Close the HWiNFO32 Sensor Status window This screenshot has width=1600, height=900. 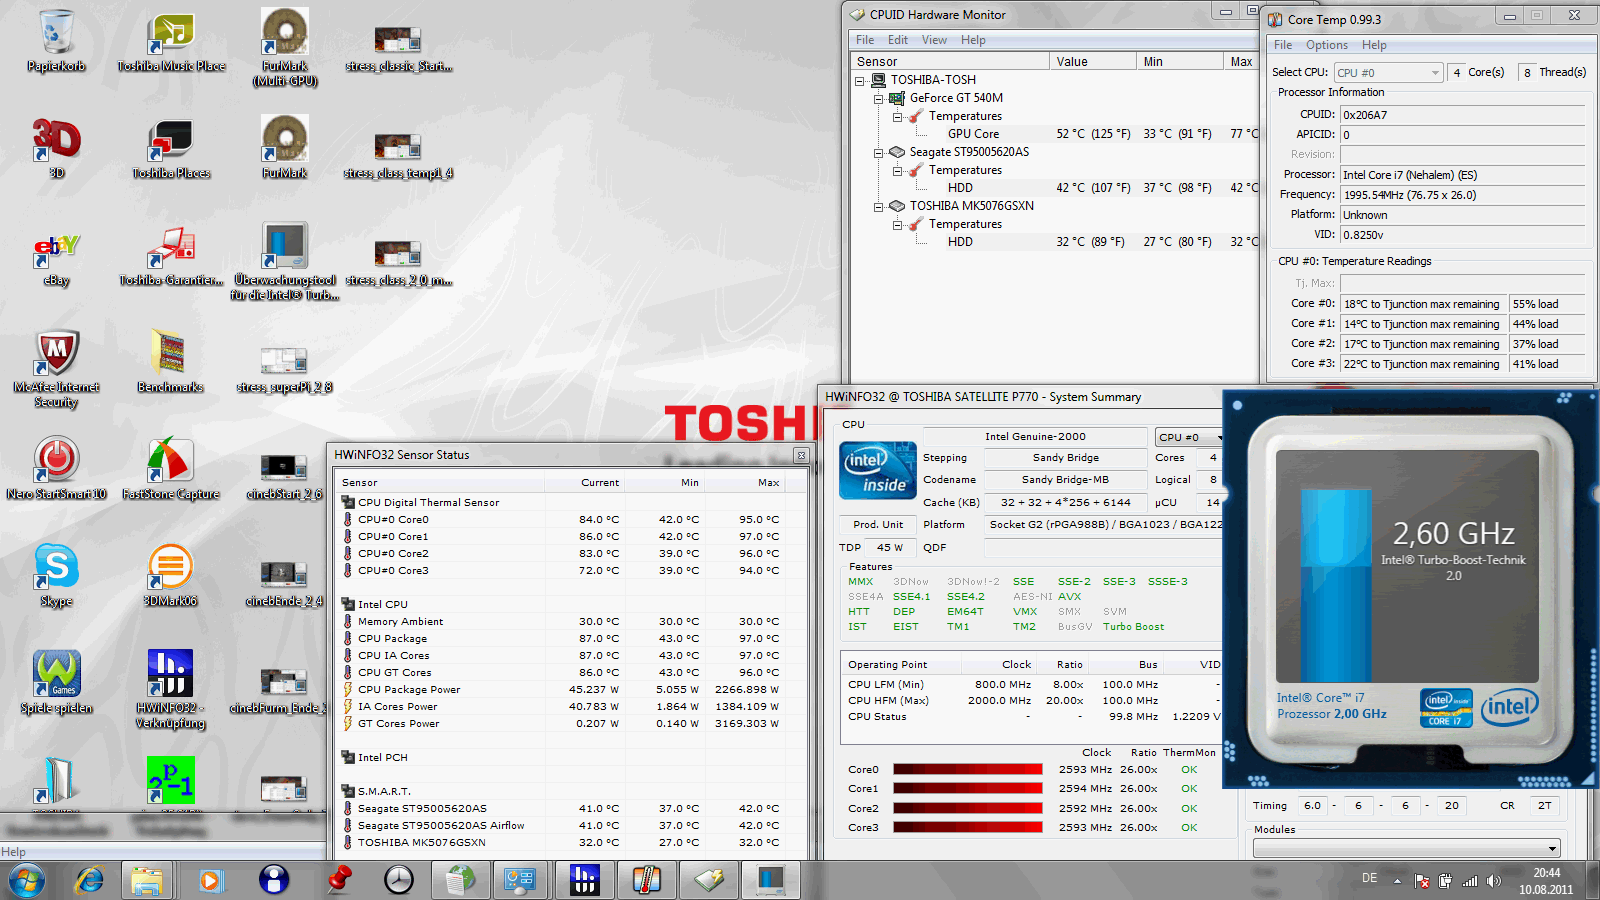(800, 455)
